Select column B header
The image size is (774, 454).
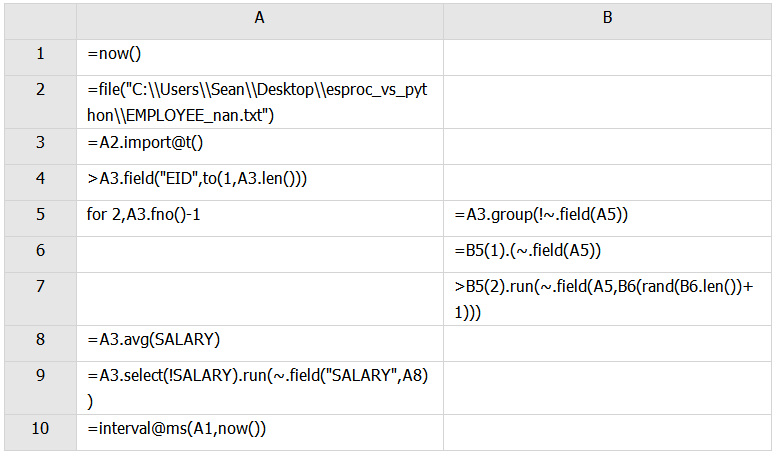[607, 21]
